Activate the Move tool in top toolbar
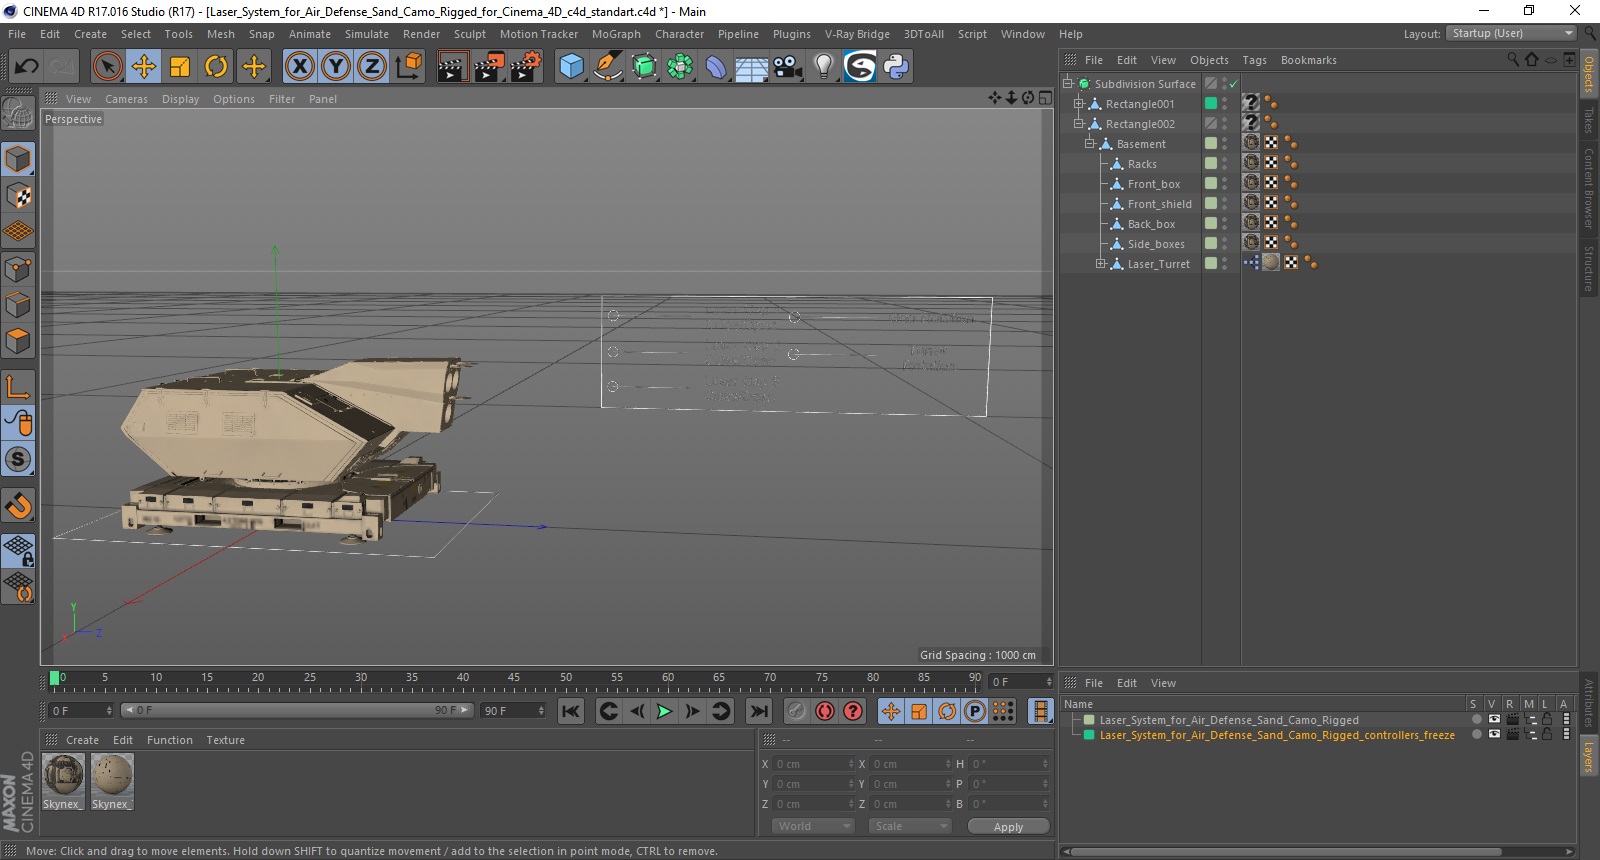Viewport: 1600px width, 860px height. point(144,67)
